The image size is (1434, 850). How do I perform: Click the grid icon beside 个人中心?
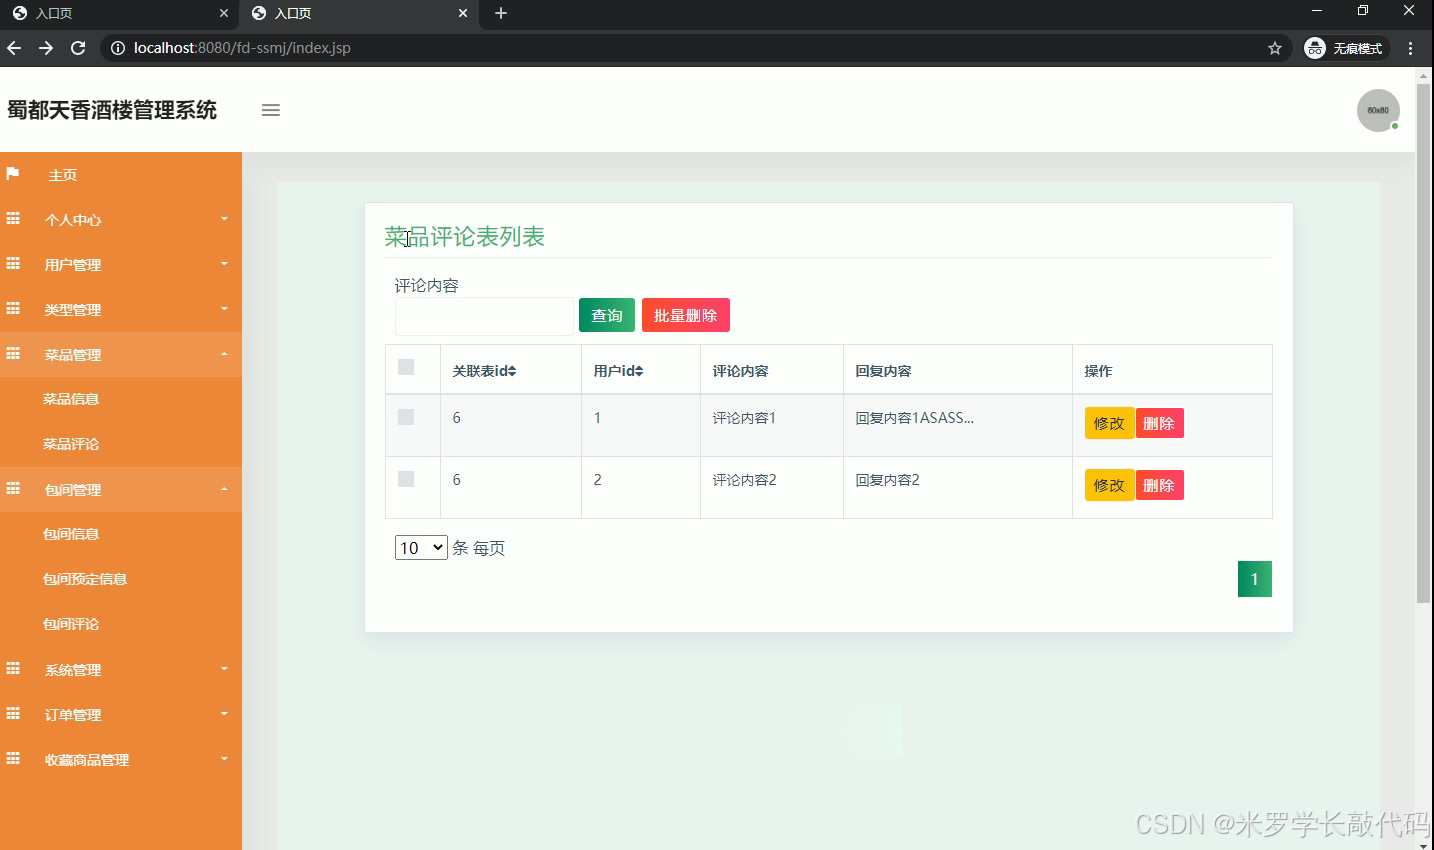(x=13, y=219)
